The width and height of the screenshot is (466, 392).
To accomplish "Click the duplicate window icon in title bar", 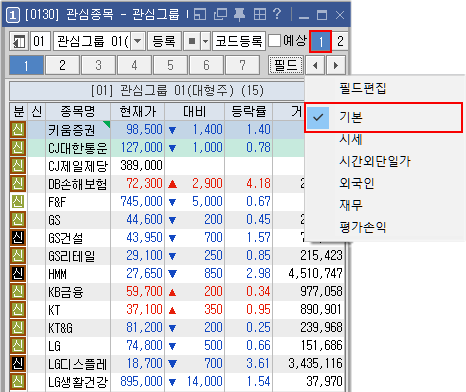I will 220,14.
